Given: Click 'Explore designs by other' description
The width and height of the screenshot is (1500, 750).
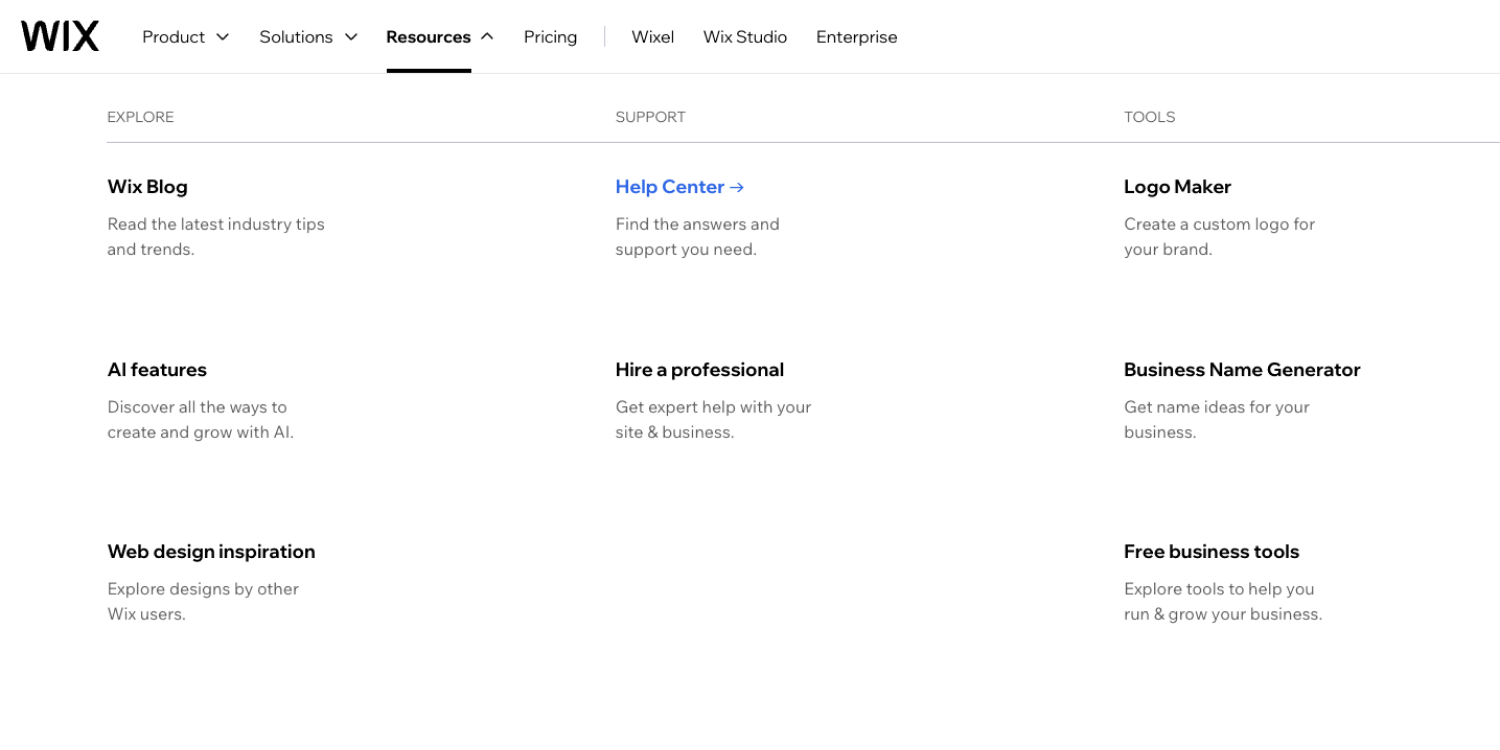Looking at the screenshot, I should point(203,589).
